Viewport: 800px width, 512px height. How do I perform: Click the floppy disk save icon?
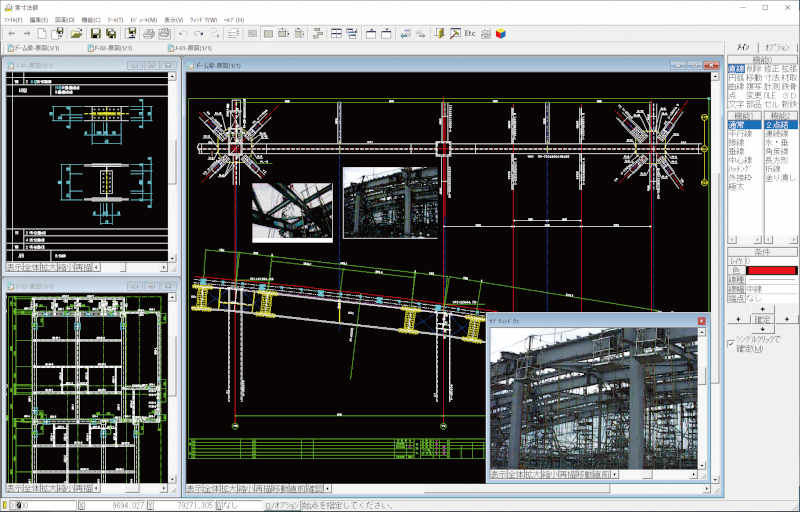[x=95, y=34]
